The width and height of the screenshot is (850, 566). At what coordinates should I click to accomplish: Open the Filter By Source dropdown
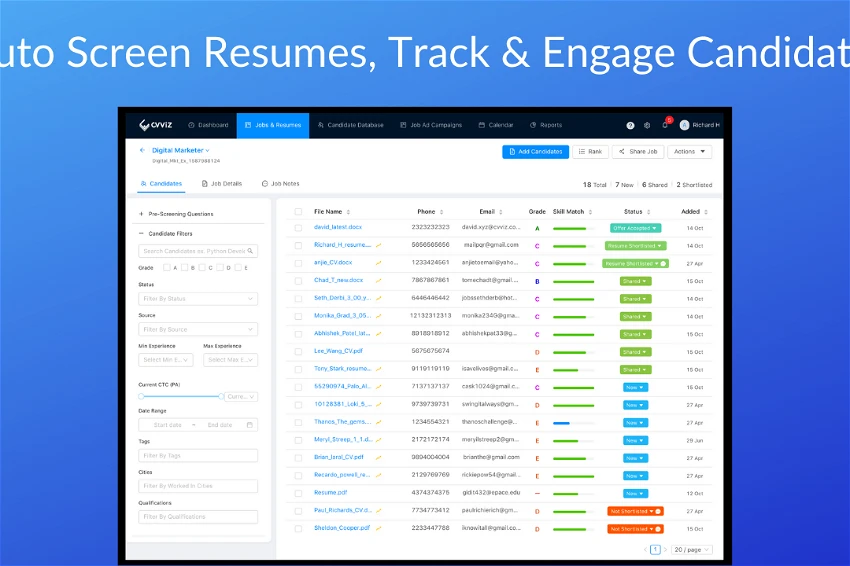pyautogui.click(x=198, y=329)
